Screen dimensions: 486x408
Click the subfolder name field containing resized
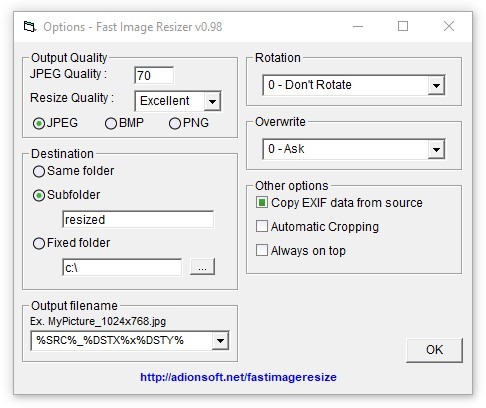tap(138, 219)
